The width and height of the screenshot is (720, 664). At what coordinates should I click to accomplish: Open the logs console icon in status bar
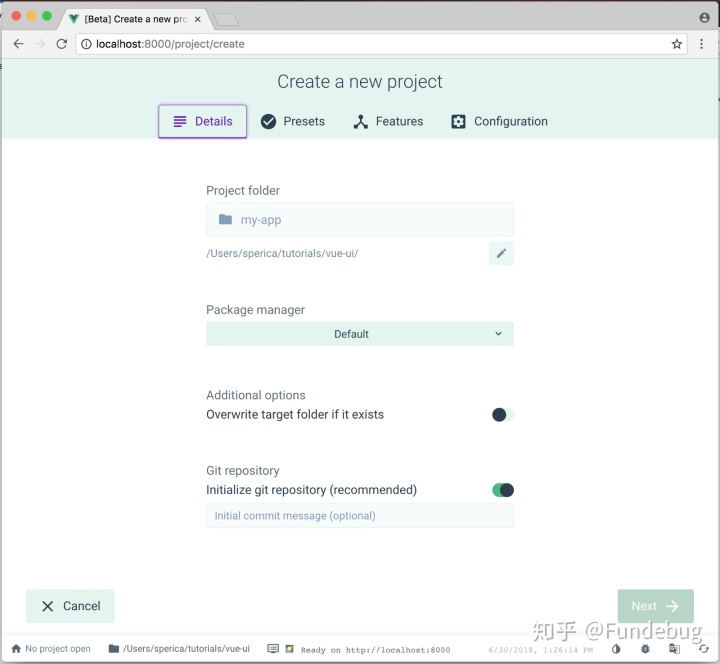(273, 649)
